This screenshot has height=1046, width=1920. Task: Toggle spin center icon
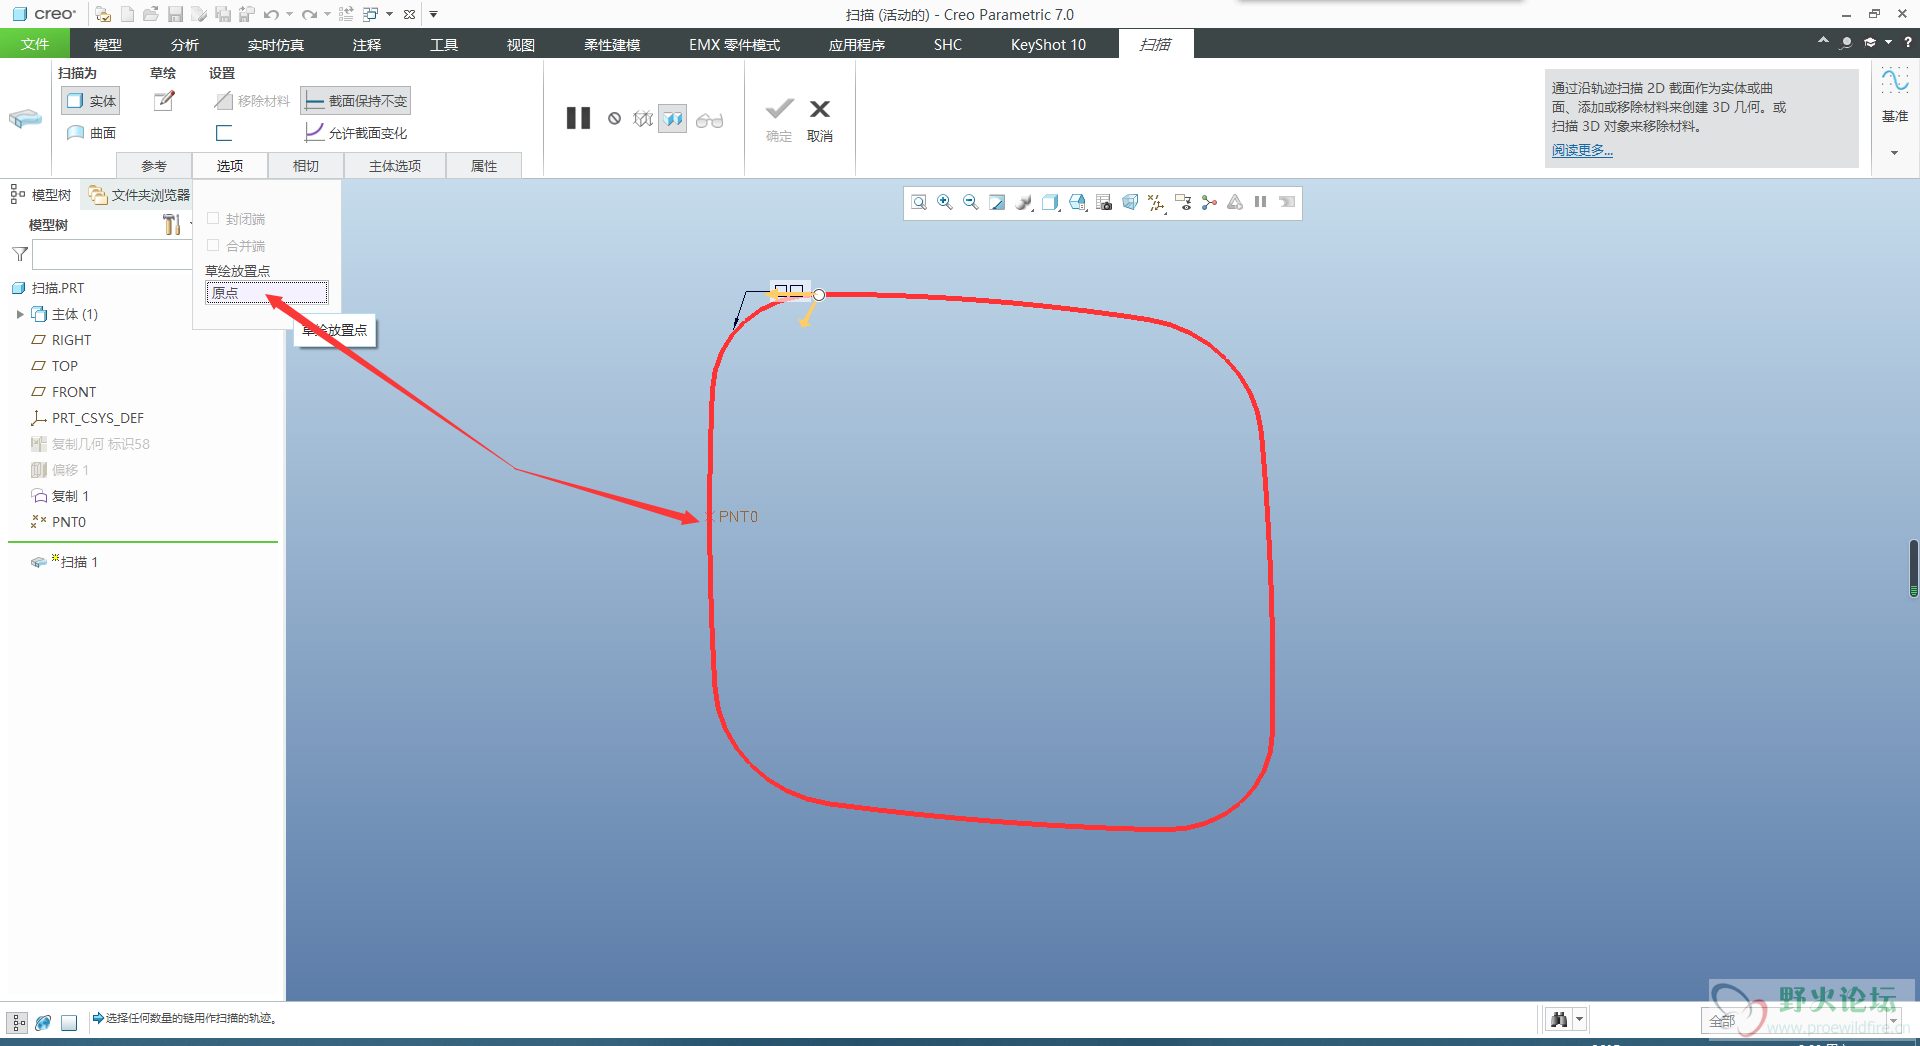click(1209, 203)
